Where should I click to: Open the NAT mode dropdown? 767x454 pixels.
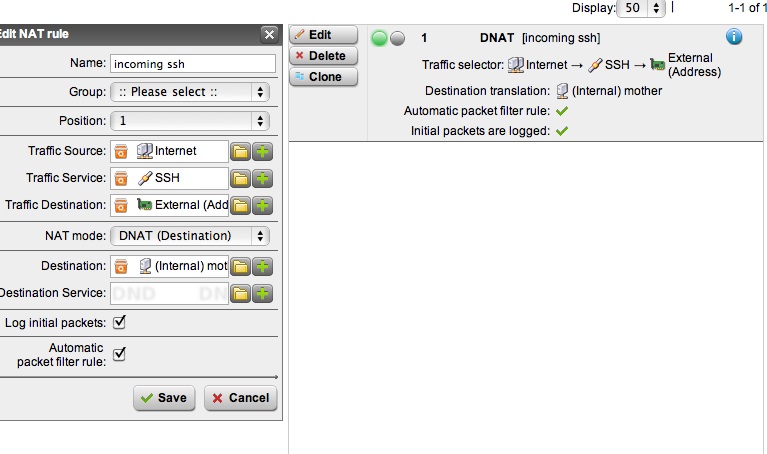tap(189, 235)
